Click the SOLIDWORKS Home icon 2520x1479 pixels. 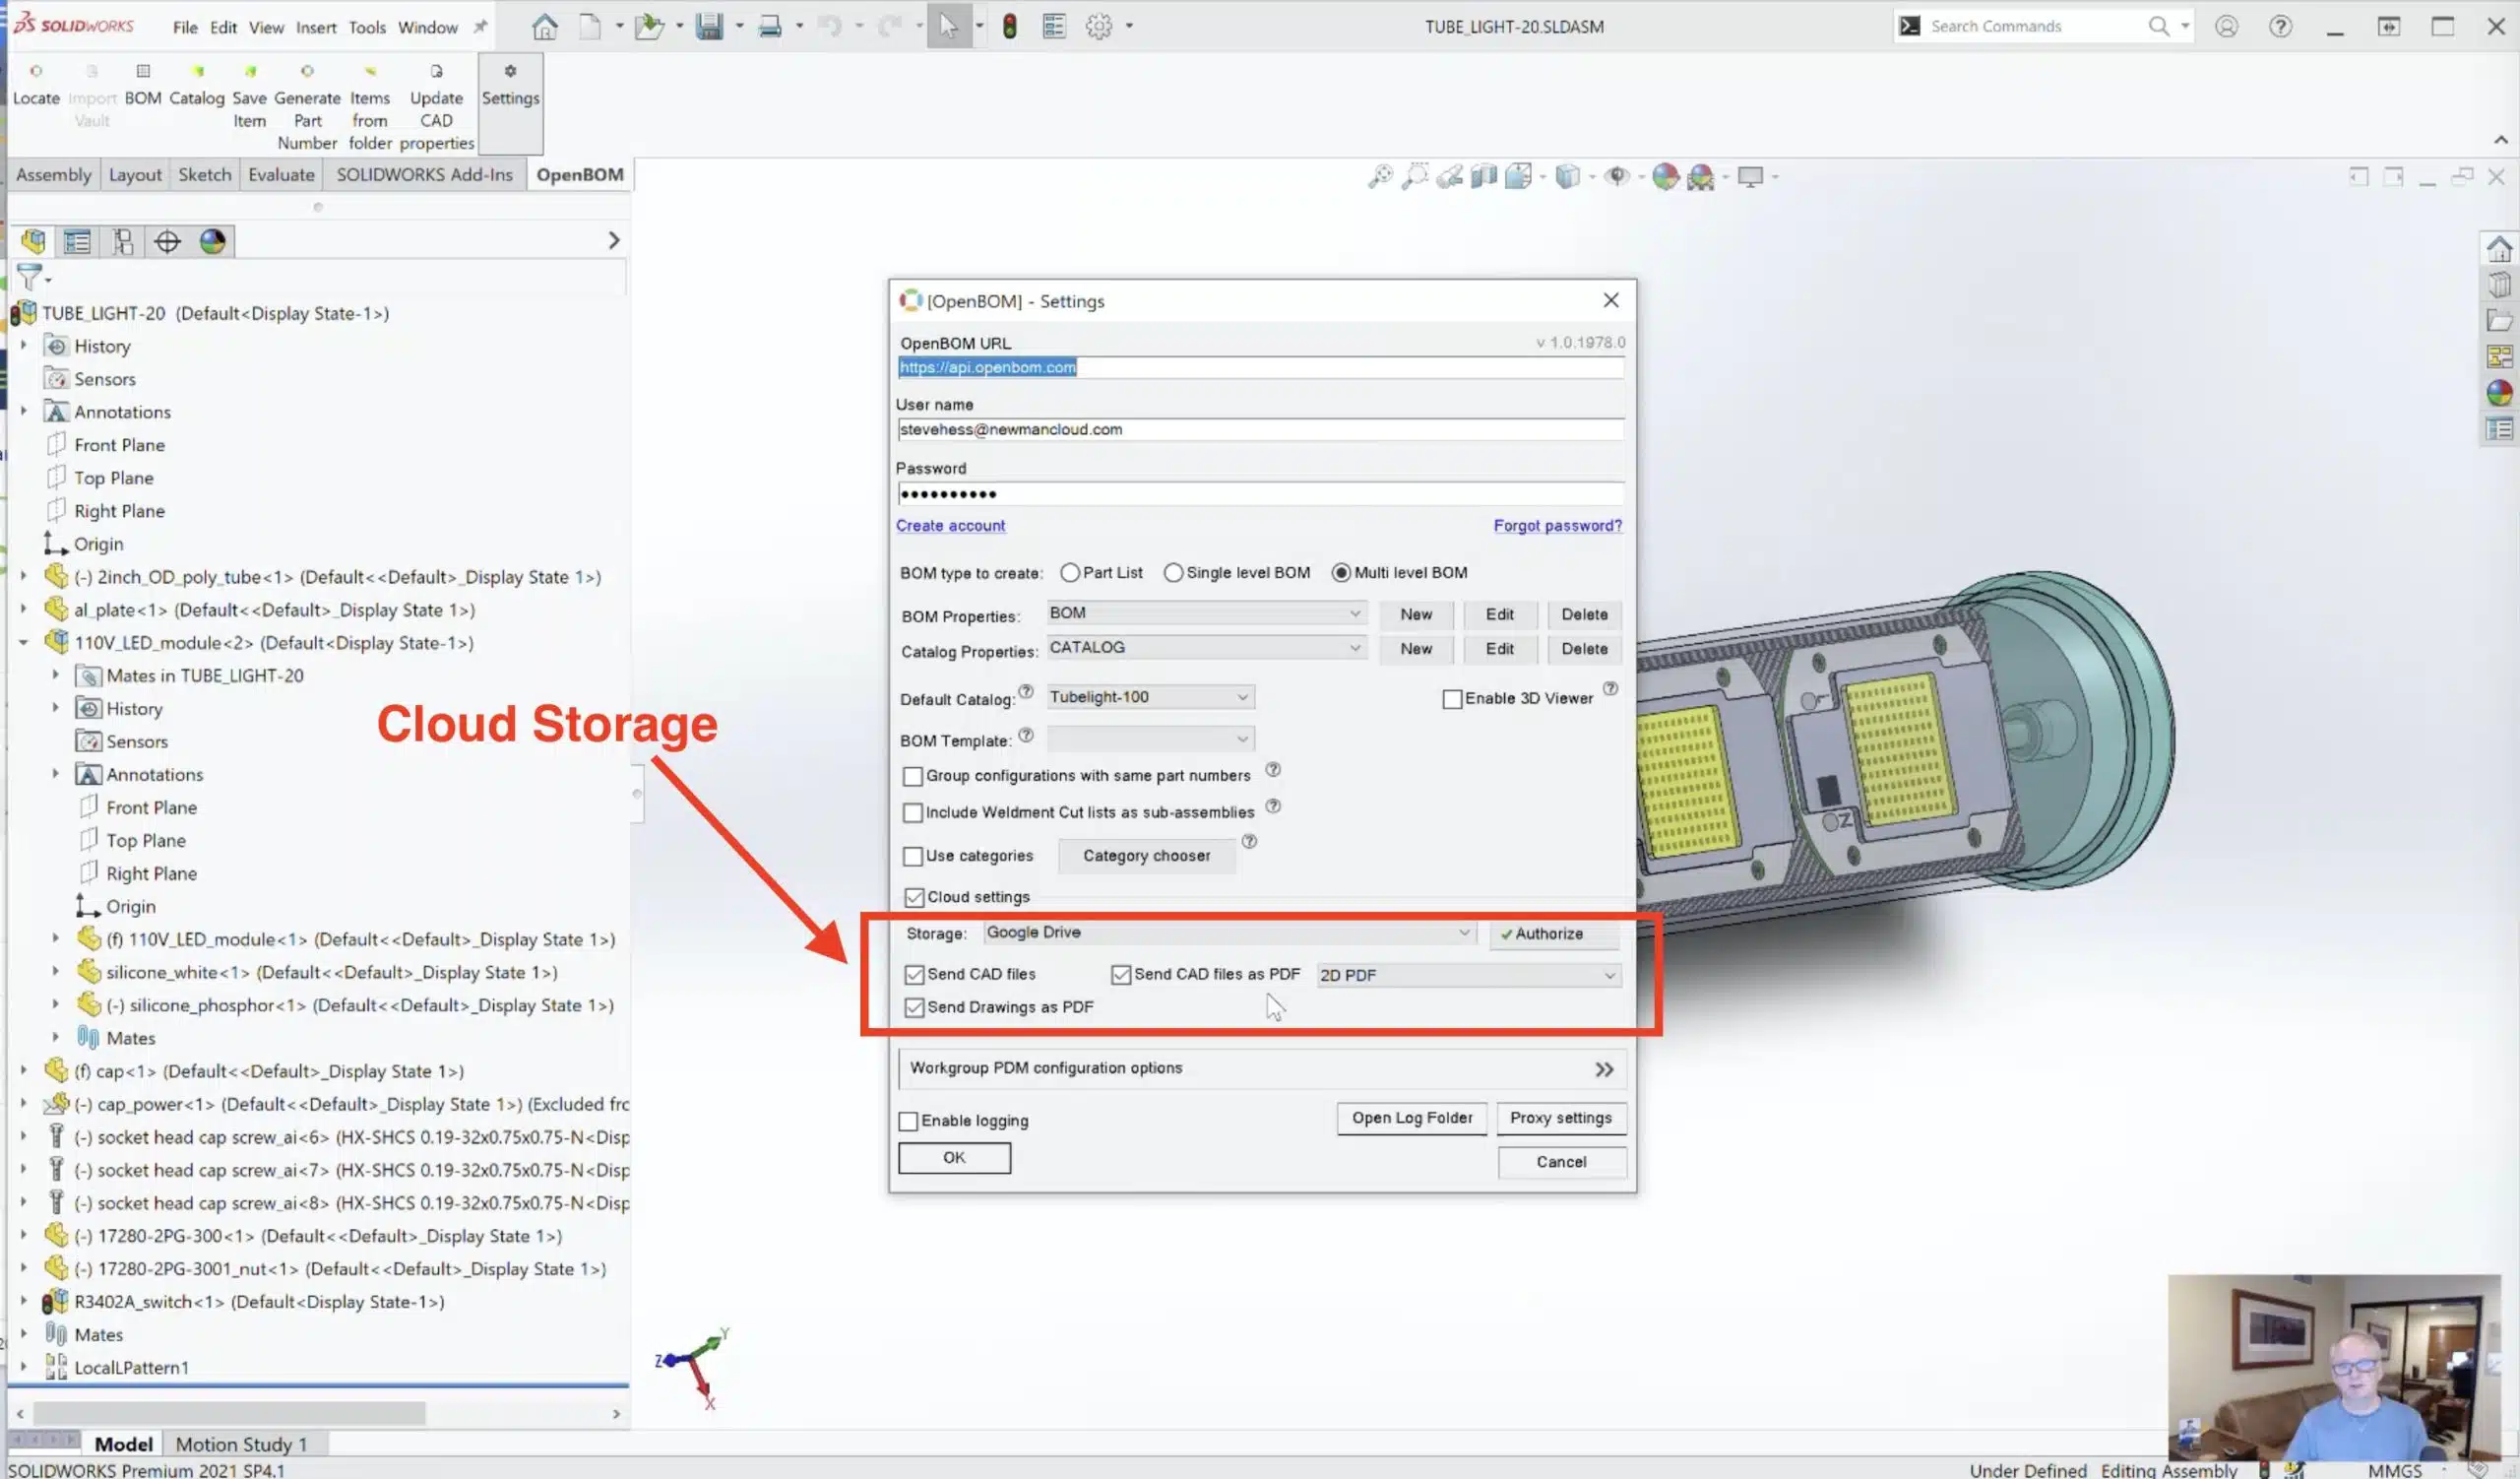pyautogui.click(x=544, y=27)
